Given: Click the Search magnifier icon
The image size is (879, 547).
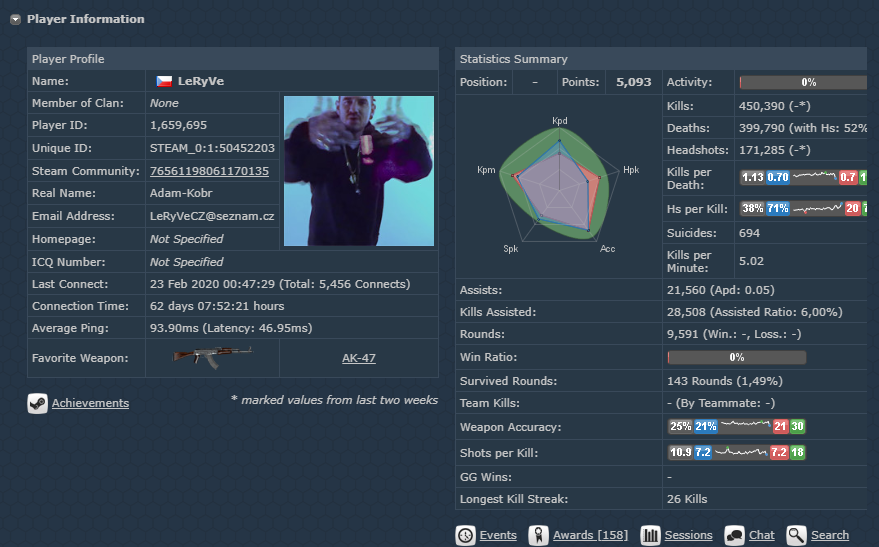Looking at the screenshot, I should coord(796,535).
